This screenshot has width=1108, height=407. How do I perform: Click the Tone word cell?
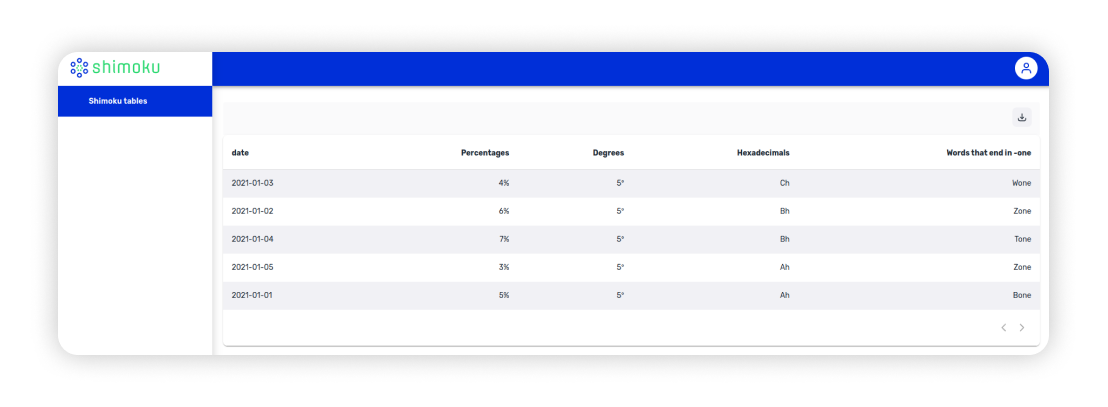(1022, 239)
